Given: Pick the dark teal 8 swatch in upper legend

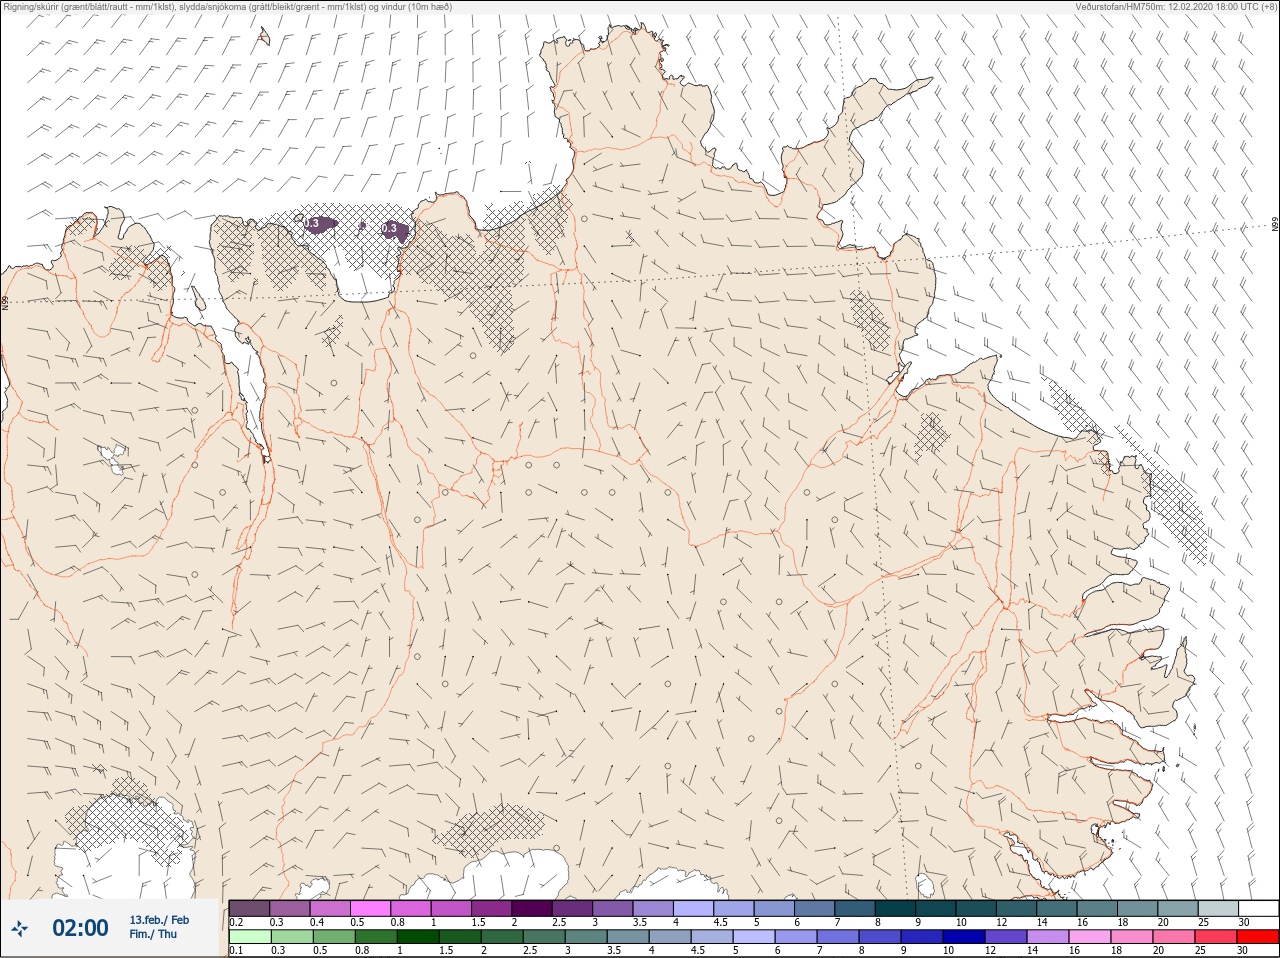Looking at the screenshot, I should click(895, 908).
